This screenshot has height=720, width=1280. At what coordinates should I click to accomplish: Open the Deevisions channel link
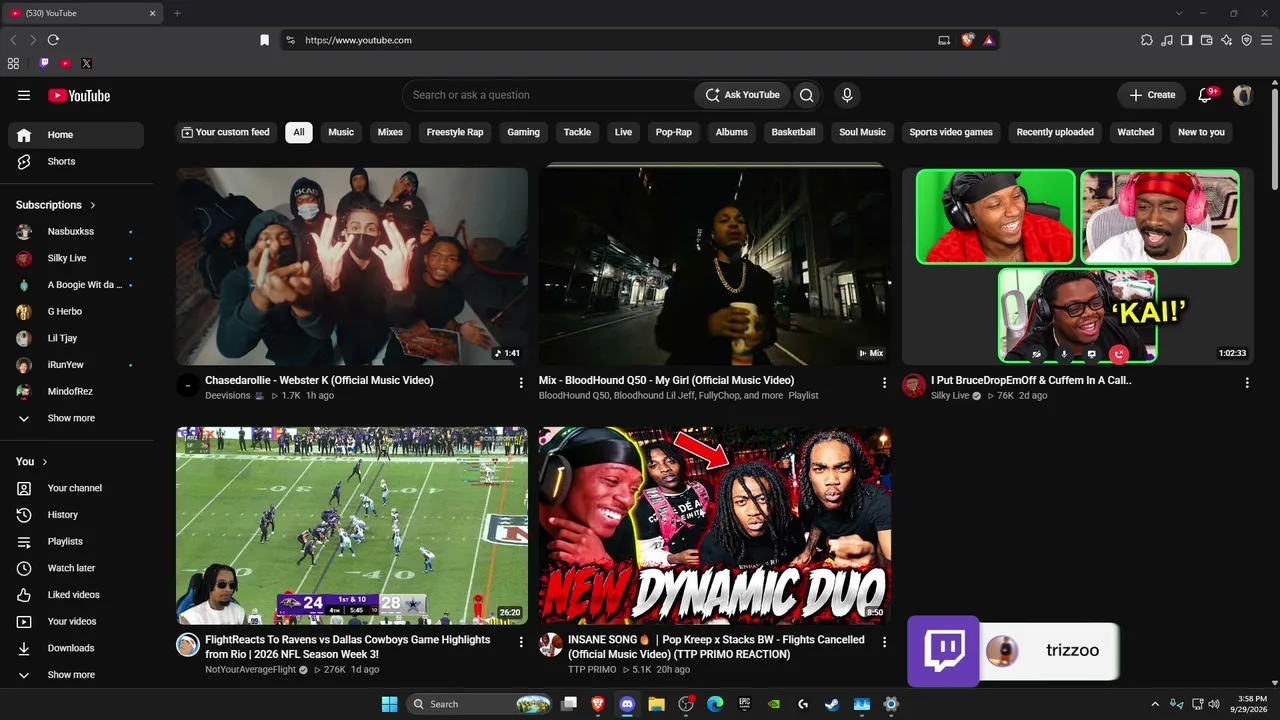click(x=229, y=396)
